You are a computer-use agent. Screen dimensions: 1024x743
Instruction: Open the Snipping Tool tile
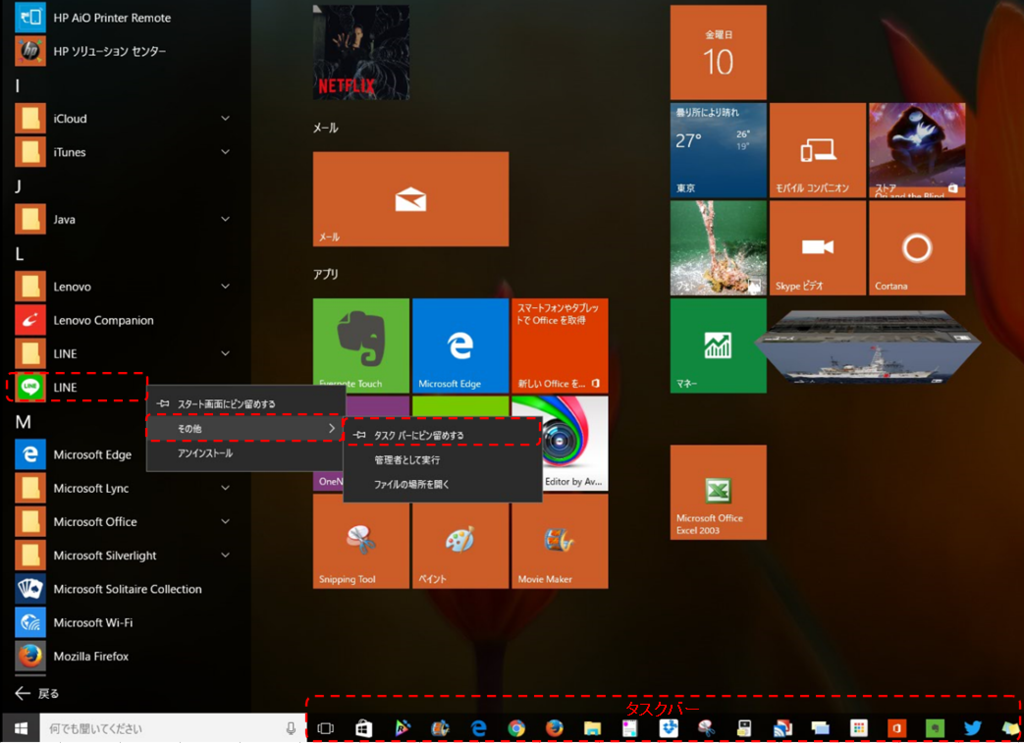pos(361,541)
